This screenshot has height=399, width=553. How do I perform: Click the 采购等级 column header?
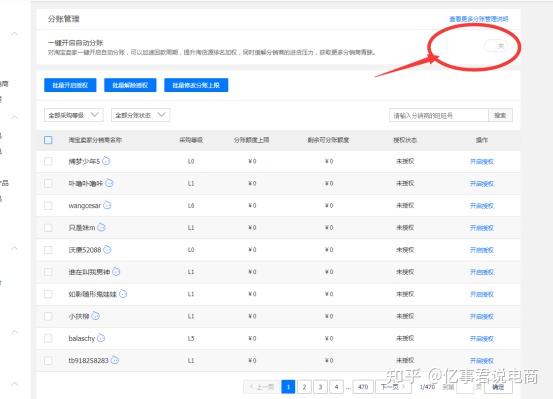coord(191,140)
